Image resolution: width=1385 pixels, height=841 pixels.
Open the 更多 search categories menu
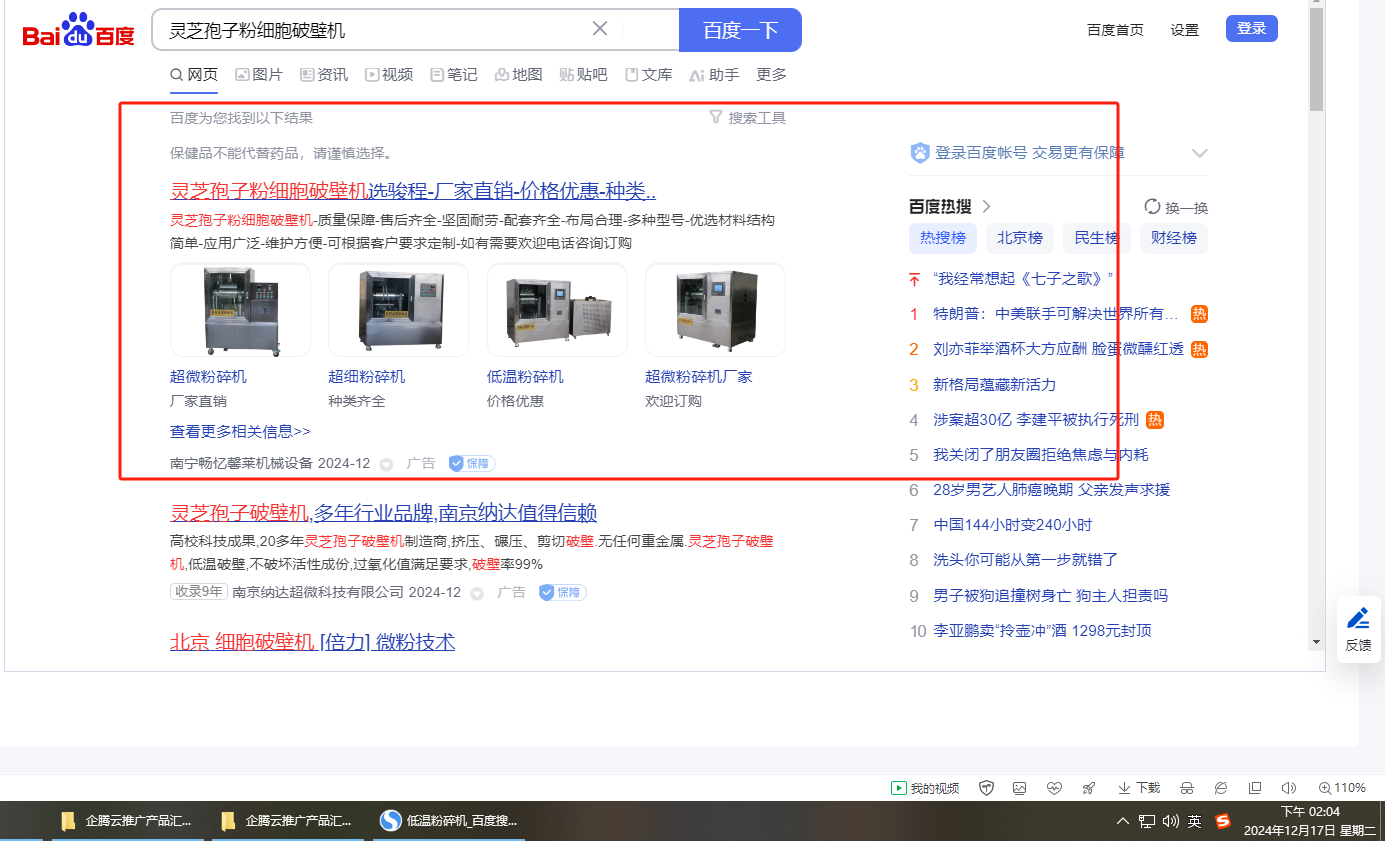coord(771,75)
